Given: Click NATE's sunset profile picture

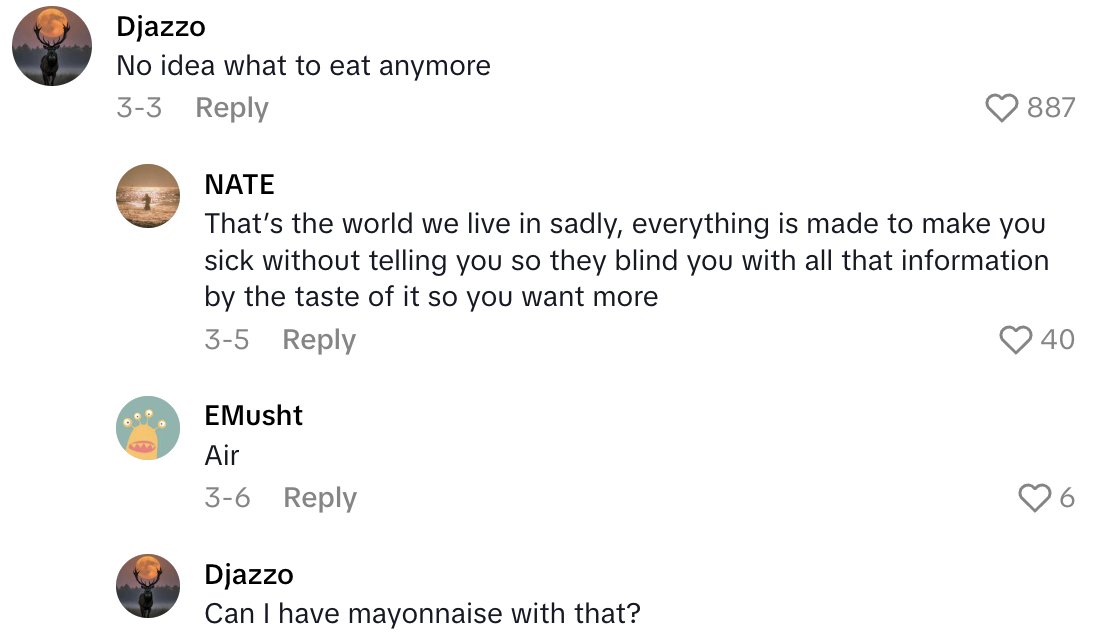Looking at the screenshot, I should tap(148, 196).
